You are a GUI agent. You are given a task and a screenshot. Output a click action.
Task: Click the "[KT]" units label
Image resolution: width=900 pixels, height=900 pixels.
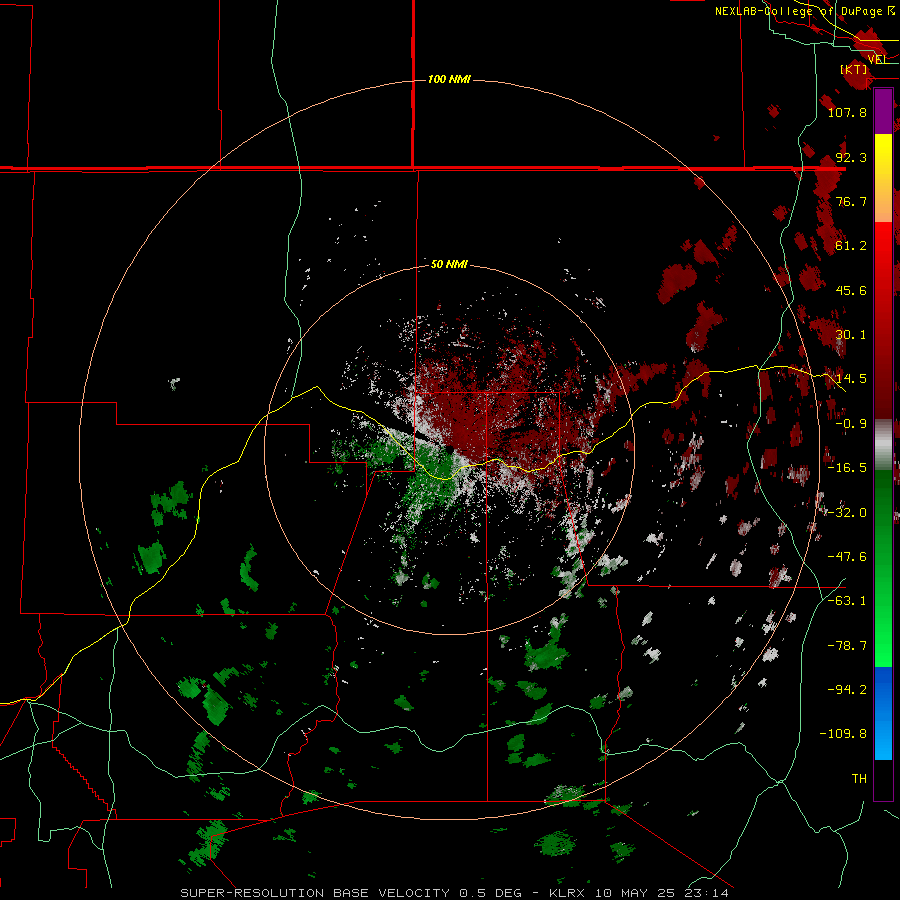854,69
